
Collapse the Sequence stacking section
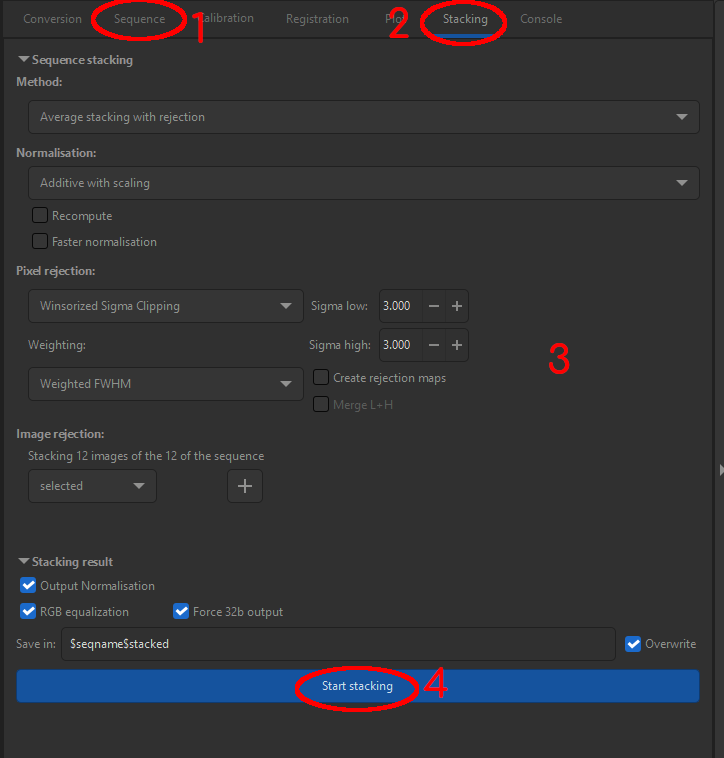[24, 60]
